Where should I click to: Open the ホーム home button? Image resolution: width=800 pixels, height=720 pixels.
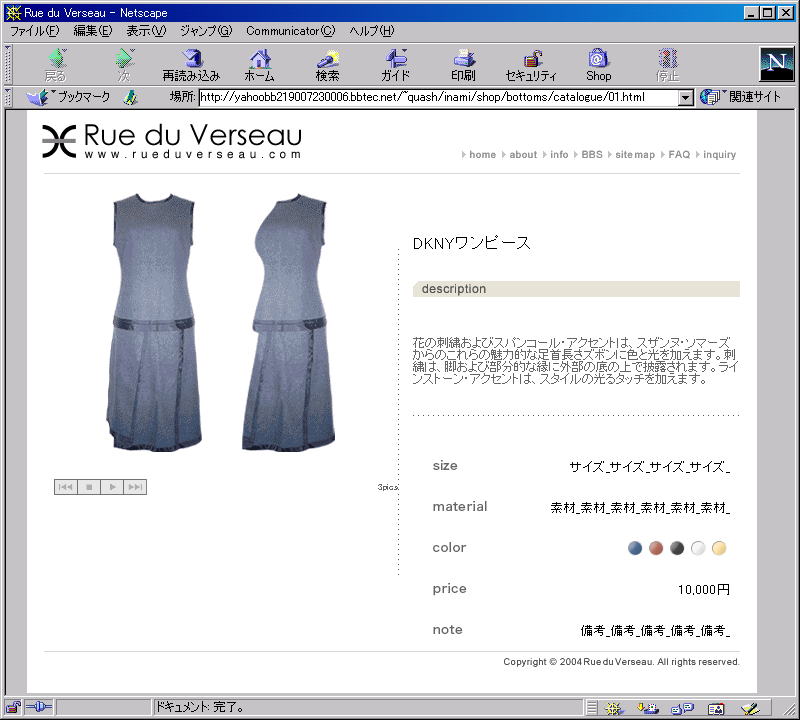coord(260,65)
